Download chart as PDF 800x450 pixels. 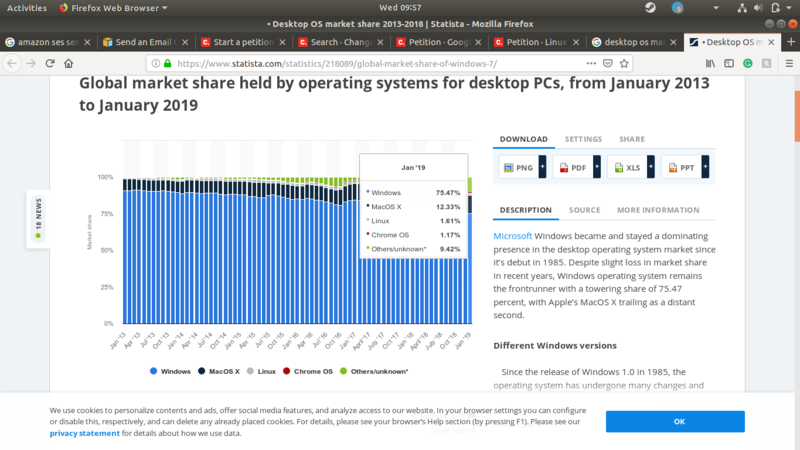pos(573,167)
